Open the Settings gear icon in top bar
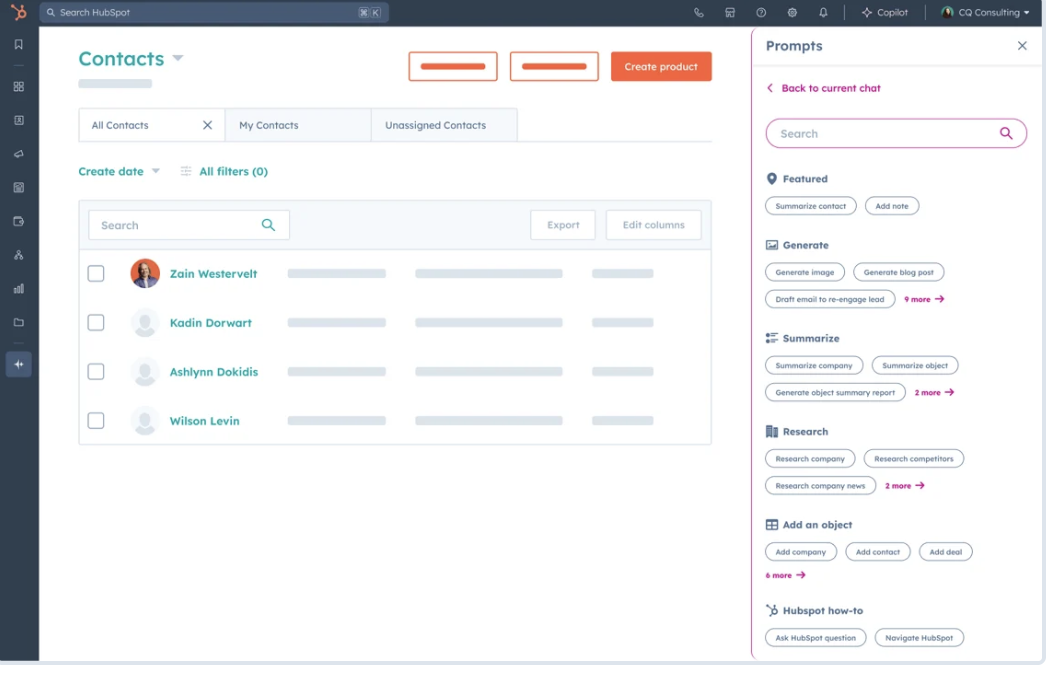This screenshot has height=674, width=1050. [793, 13]
